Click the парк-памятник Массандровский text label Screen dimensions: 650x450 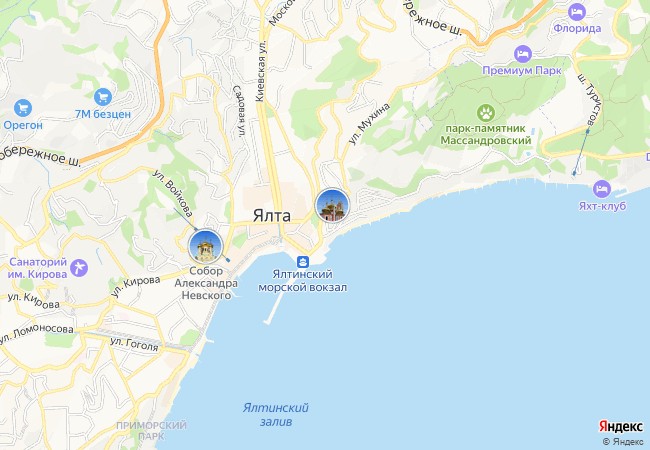(x=485, y=135)
